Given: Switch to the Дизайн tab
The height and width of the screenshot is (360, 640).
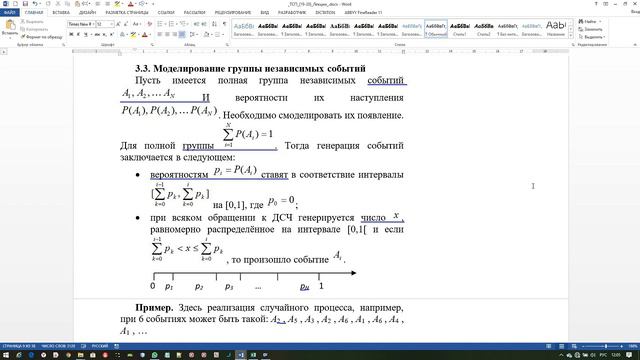Looking at the screenshot, I should point(87,13).
